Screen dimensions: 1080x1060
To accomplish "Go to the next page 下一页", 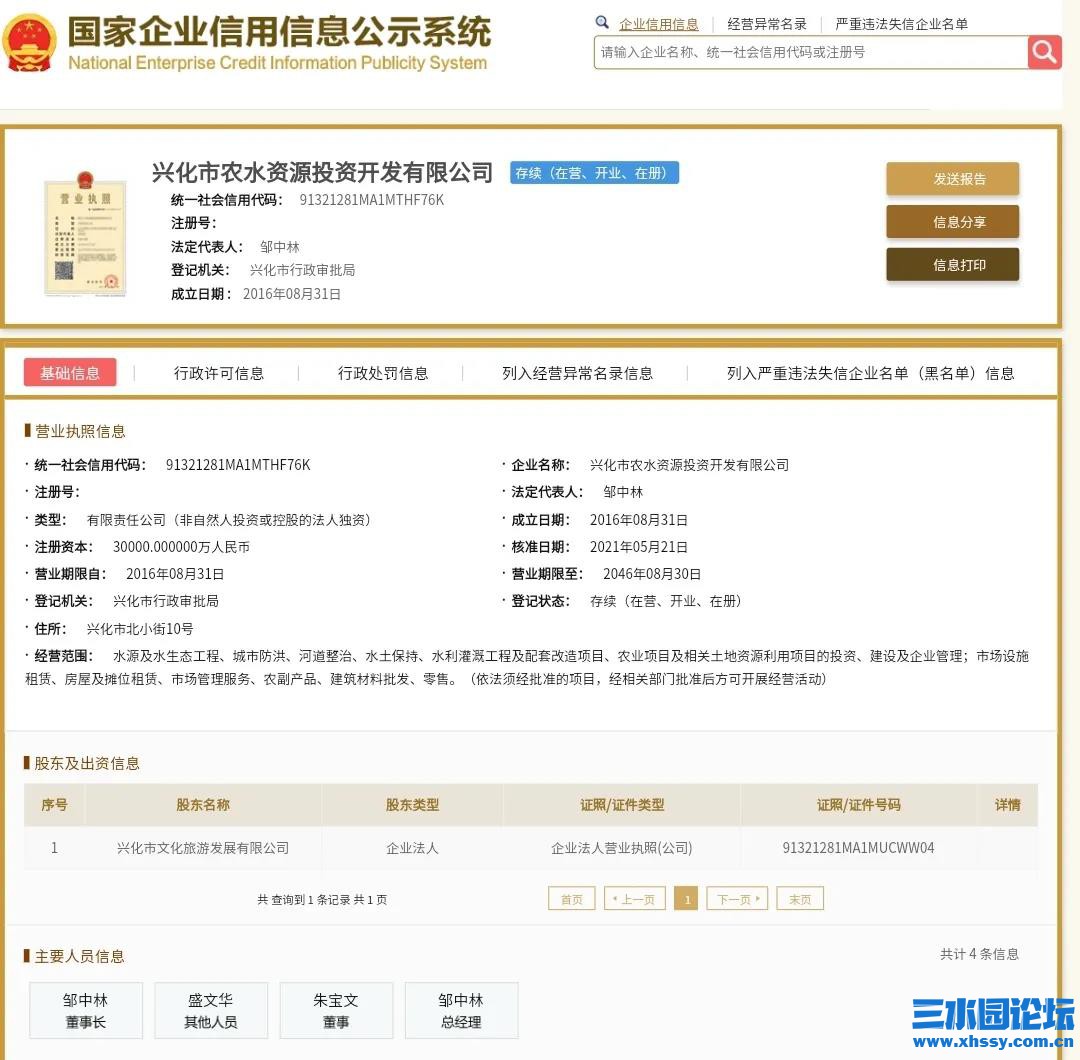I will coord(737,899).
